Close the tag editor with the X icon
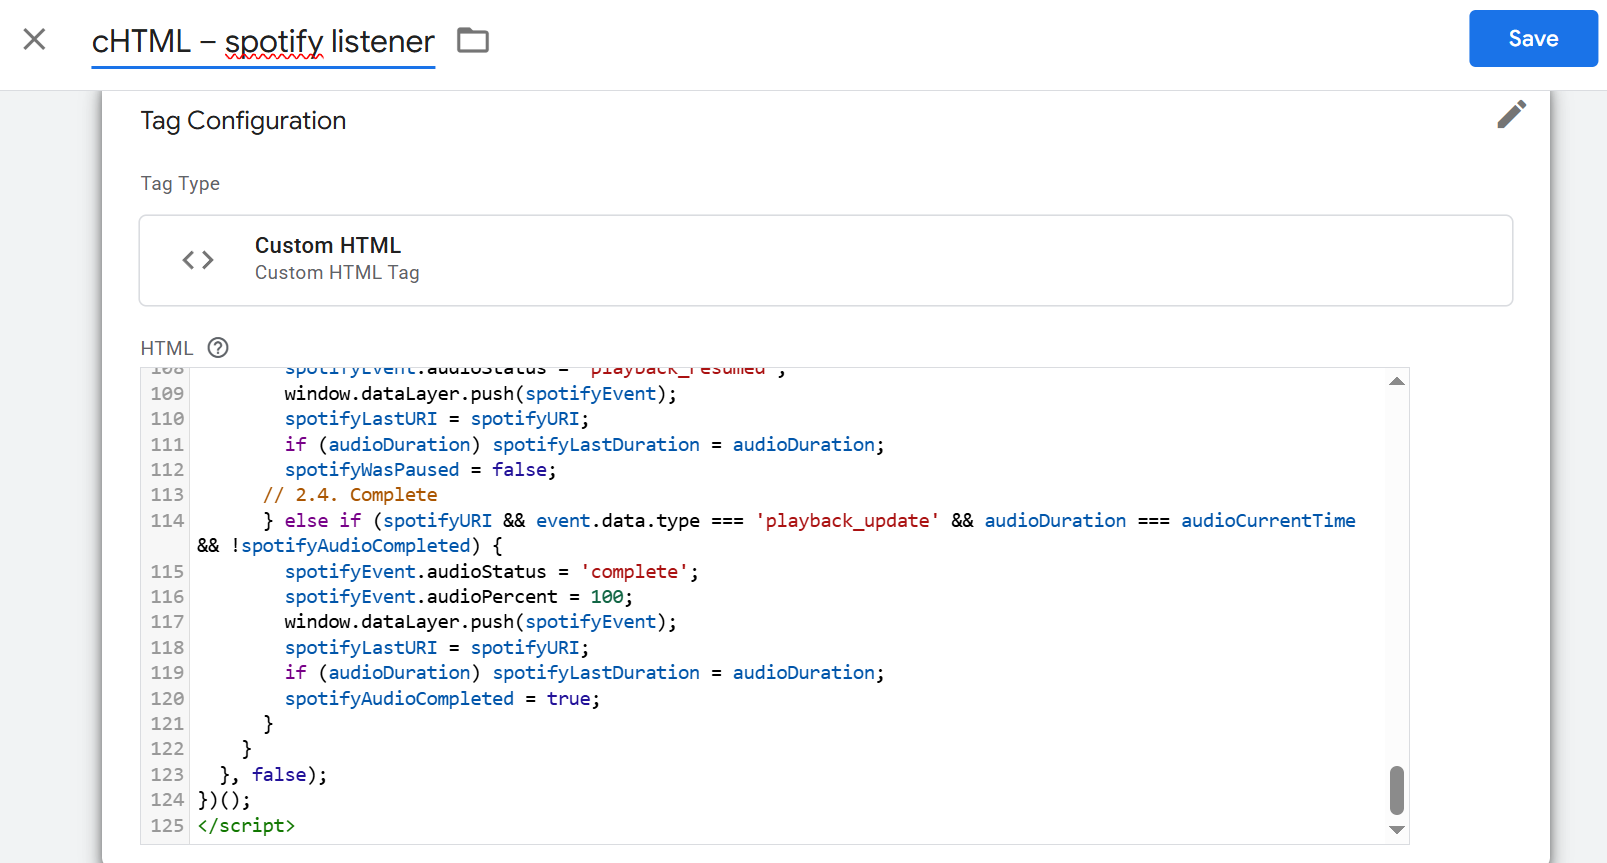Viewport: 1607px width, 863px height. 35,39
